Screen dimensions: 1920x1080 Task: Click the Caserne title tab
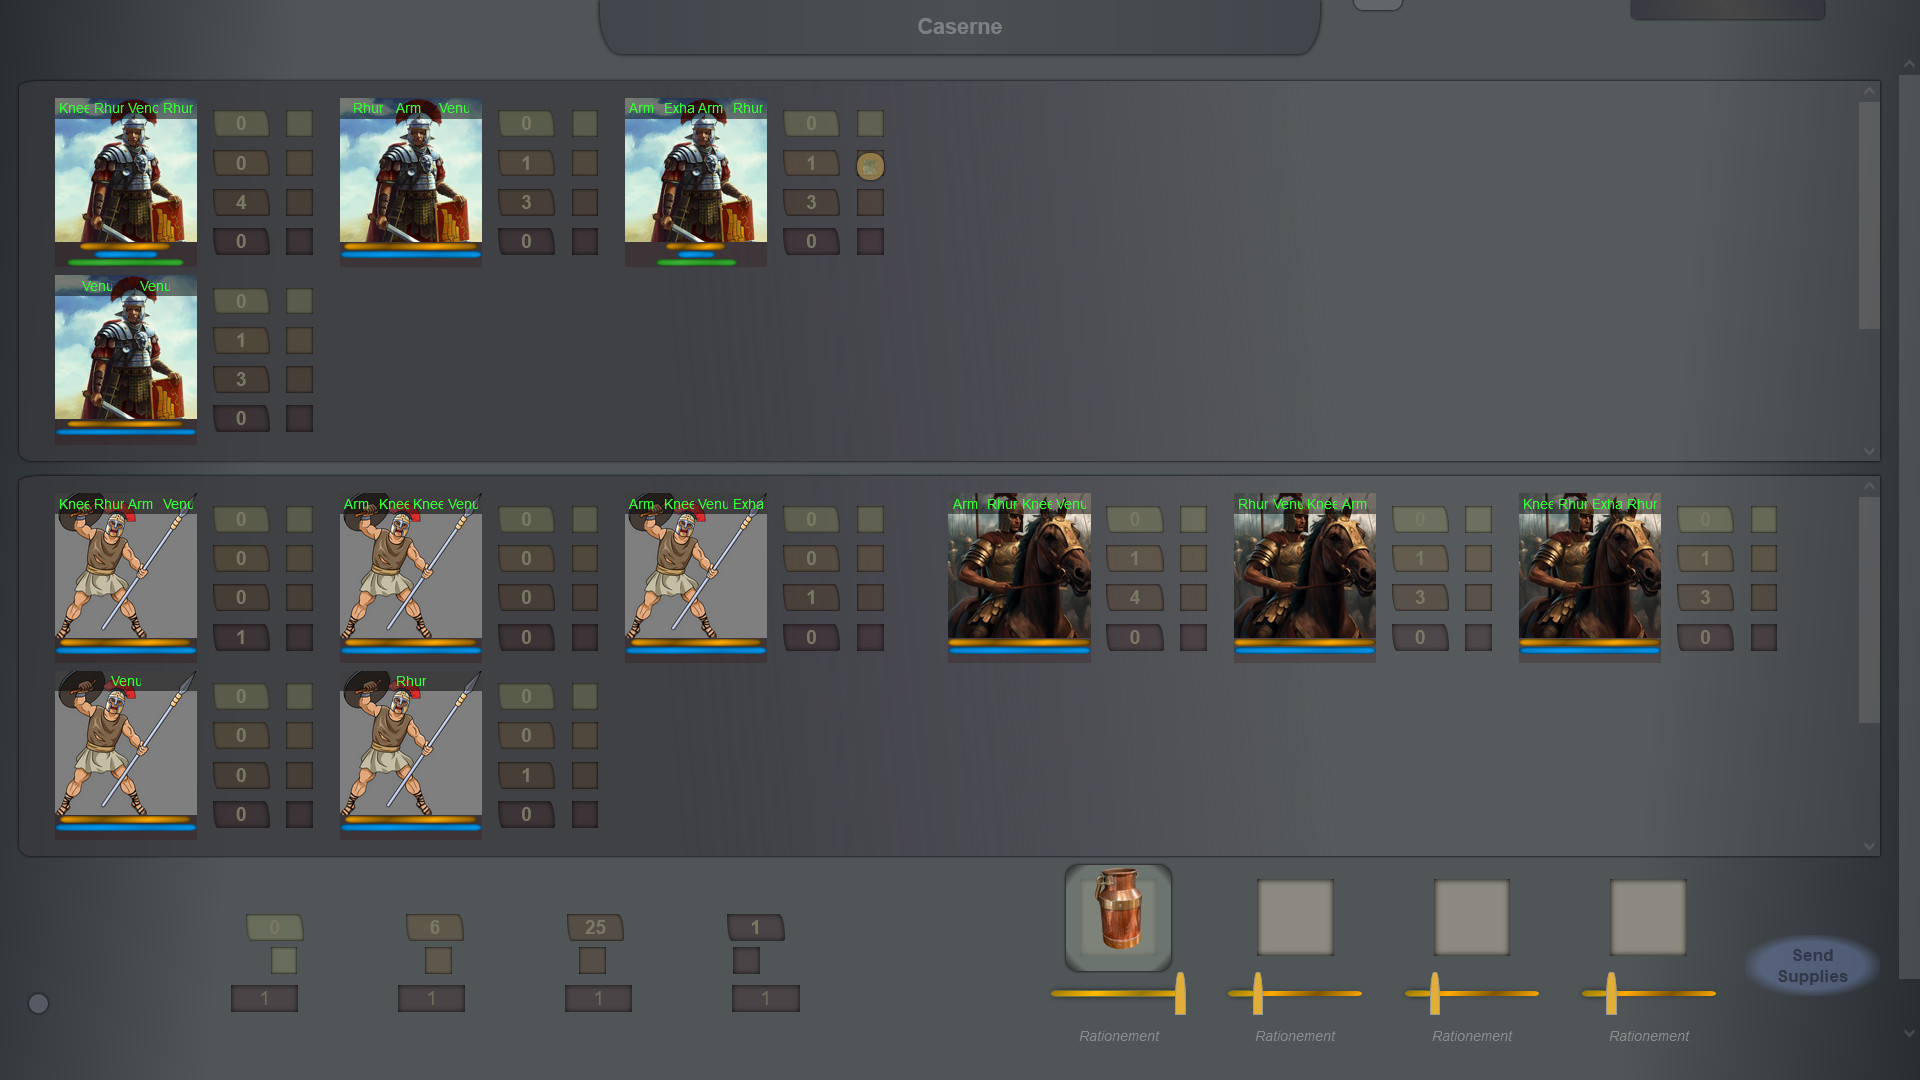(x=959, y=27)
